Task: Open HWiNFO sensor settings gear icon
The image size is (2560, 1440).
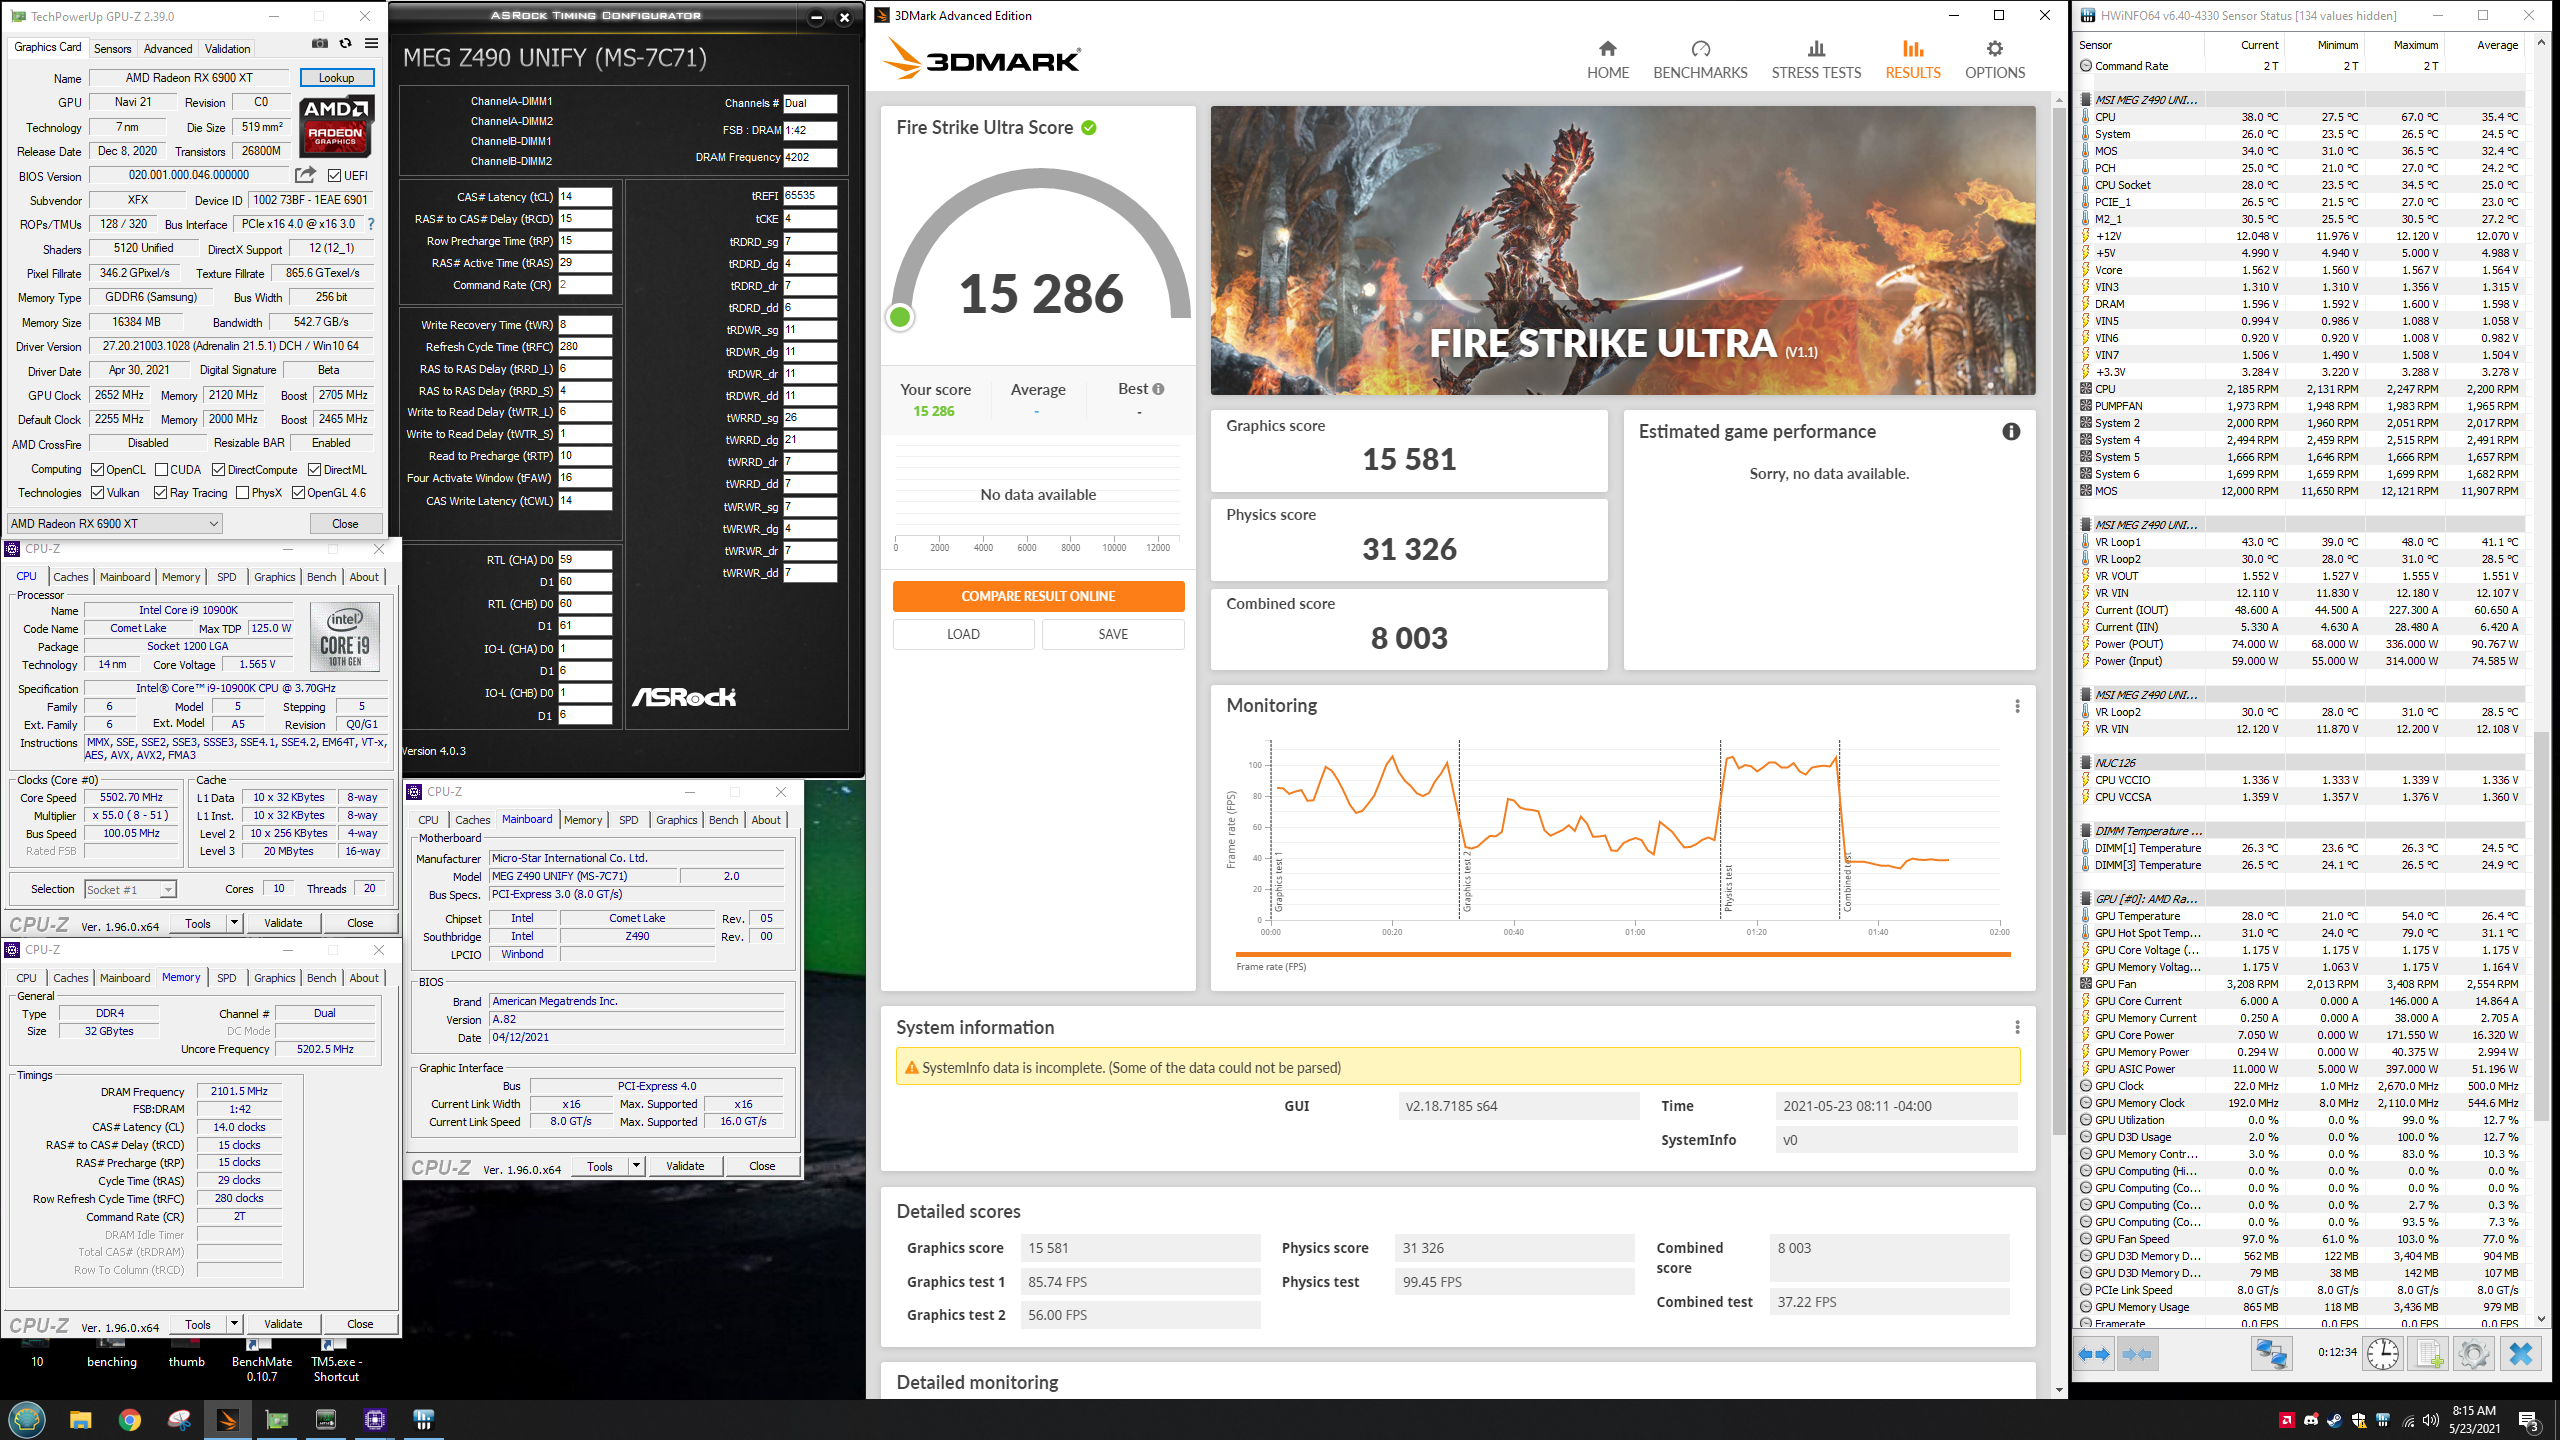Action: [x=2474, y=1354]
